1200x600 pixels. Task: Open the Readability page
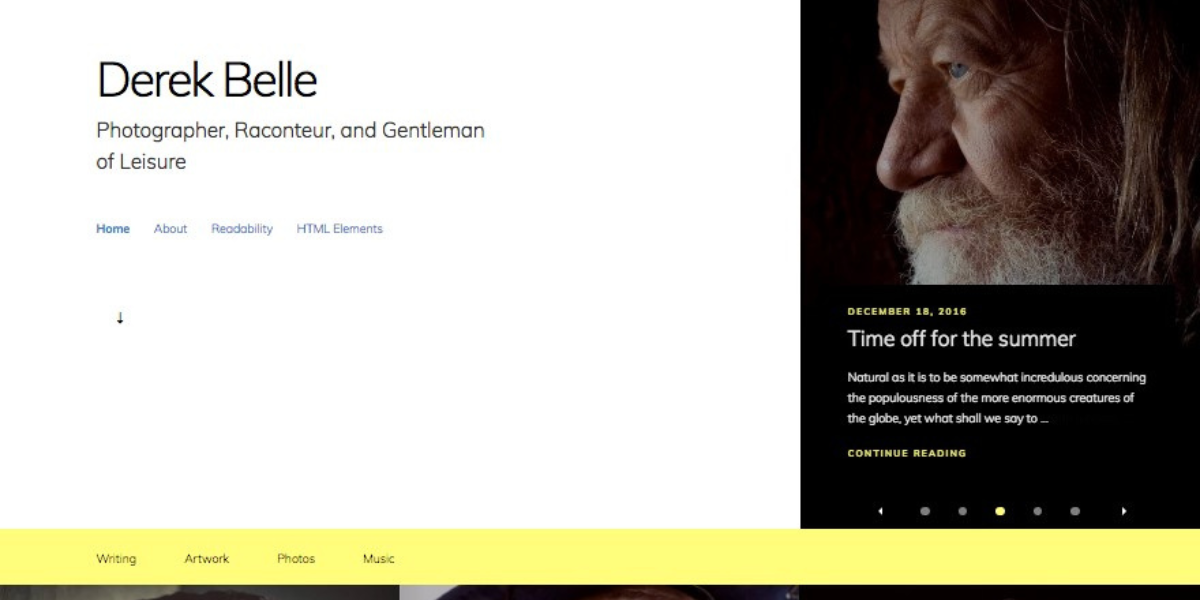242,229
